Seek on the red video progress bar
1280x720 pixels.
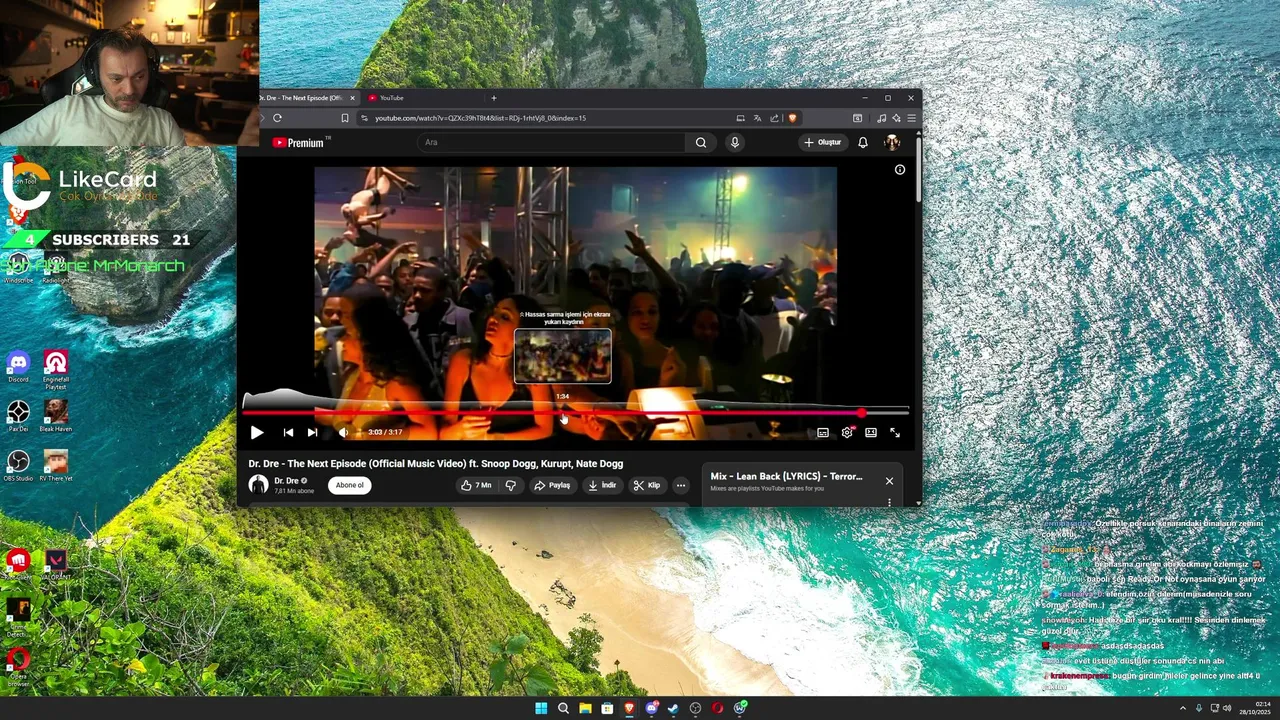576,412
